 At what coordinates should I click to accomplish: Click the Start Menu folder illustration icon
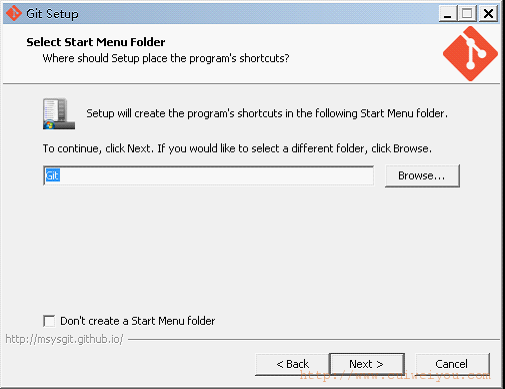pos(59,113)
